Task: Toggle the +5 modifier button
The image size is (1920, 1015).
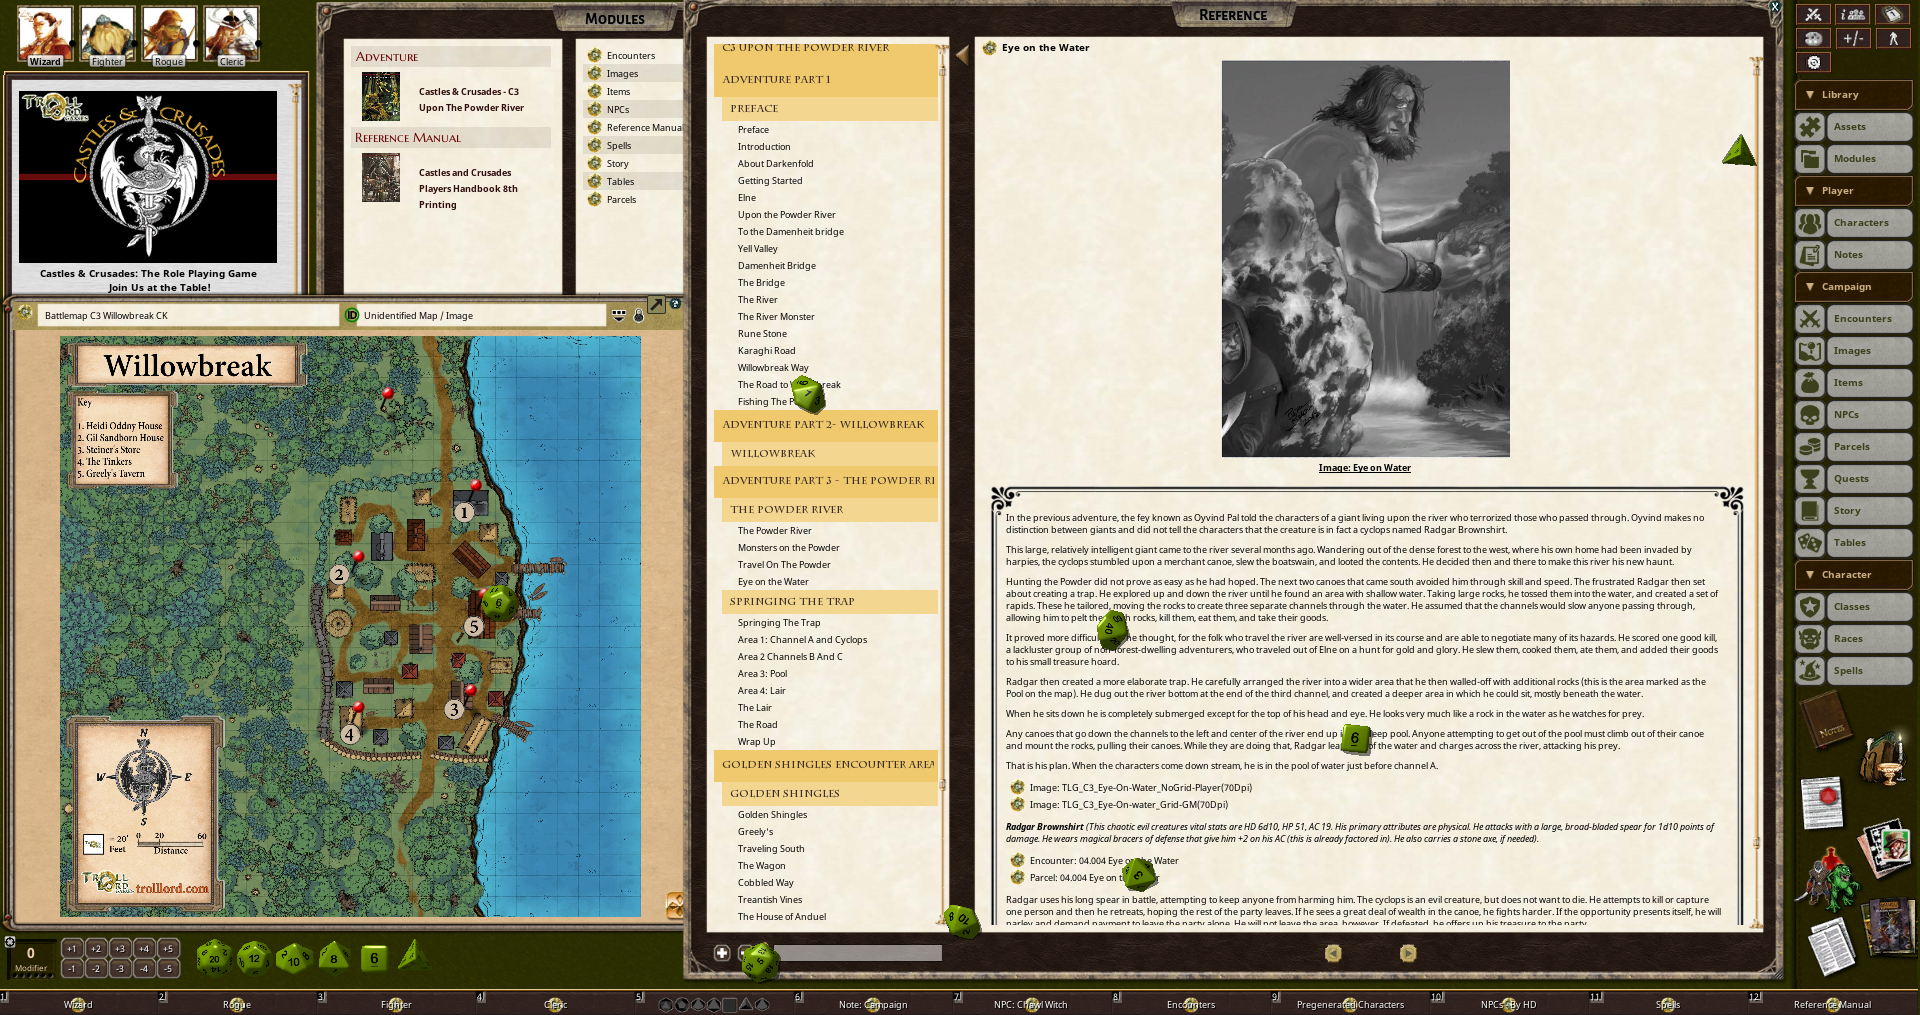Action: tap(168, 948)
